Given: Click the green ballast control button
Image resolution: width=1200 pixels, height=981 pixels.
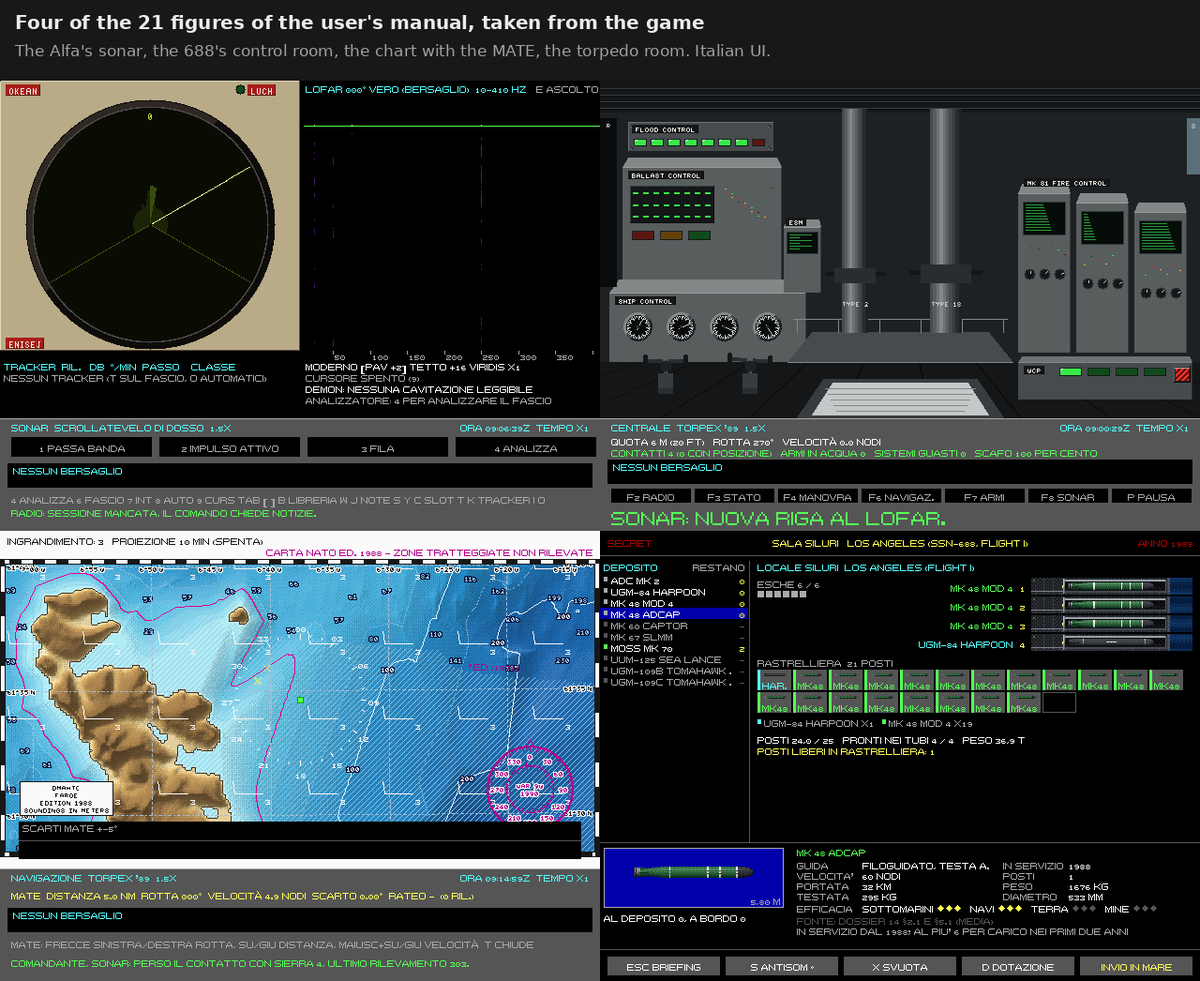Looking at the screenshot, I should pos(699,236).
